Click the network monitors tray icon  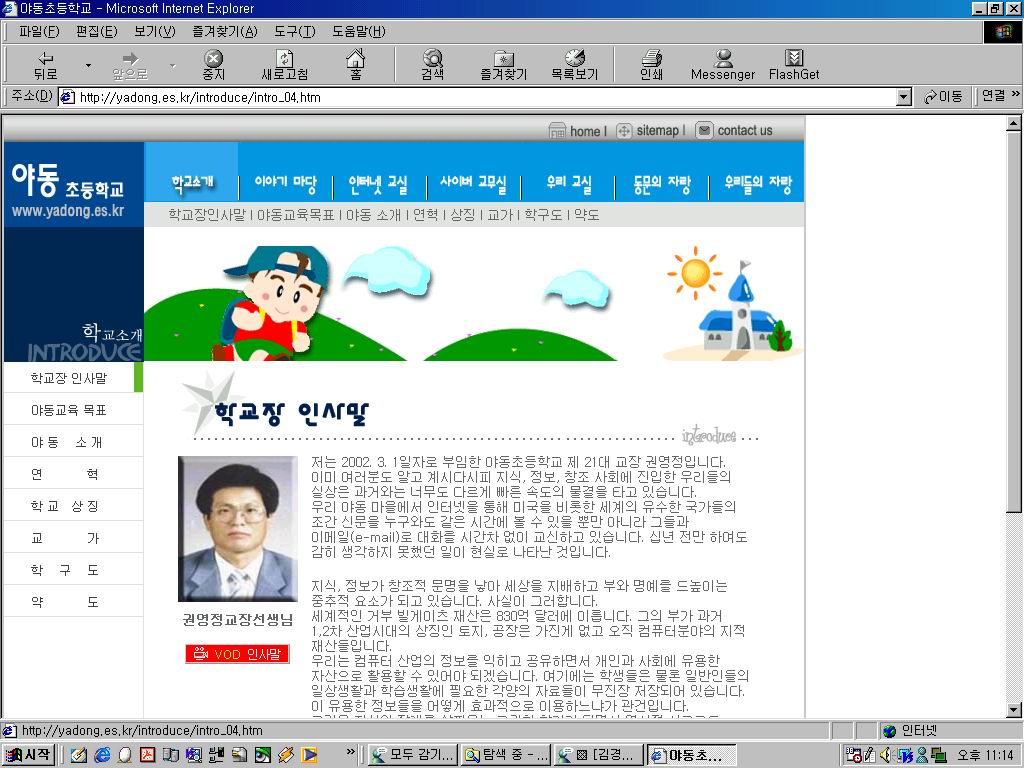(x=938, y=755)
